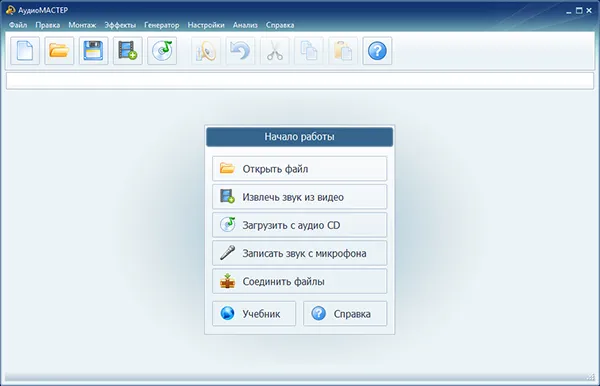
Task: Click toolbar film icon to extract video audio
Action: pyautogui.click(x=128, y=51)
